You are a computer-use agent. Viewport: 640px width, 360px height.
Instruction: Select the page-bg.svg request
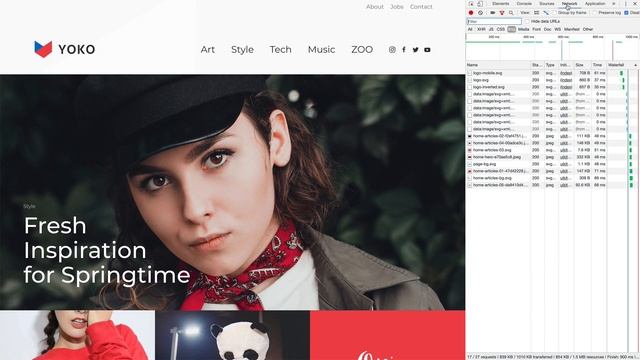tap(485, 164)
